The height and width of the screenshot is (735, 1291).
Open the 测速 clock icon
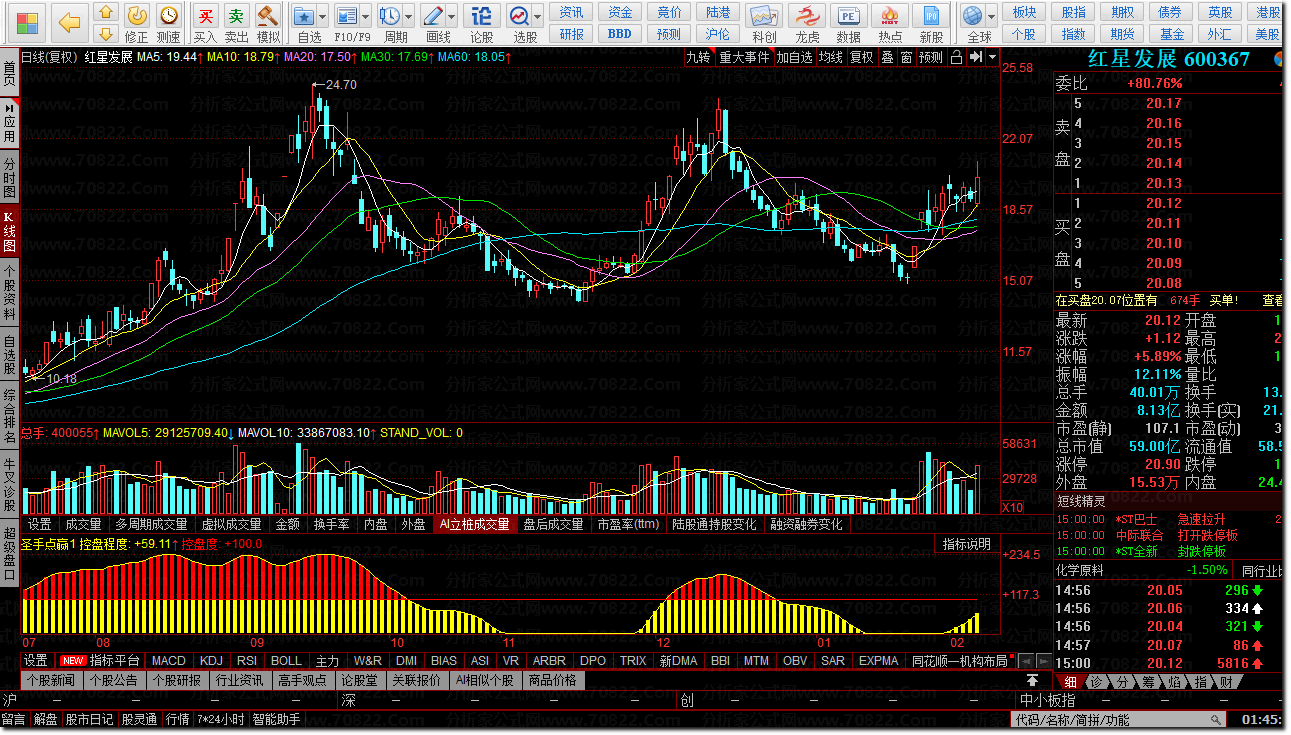[169, 15]
